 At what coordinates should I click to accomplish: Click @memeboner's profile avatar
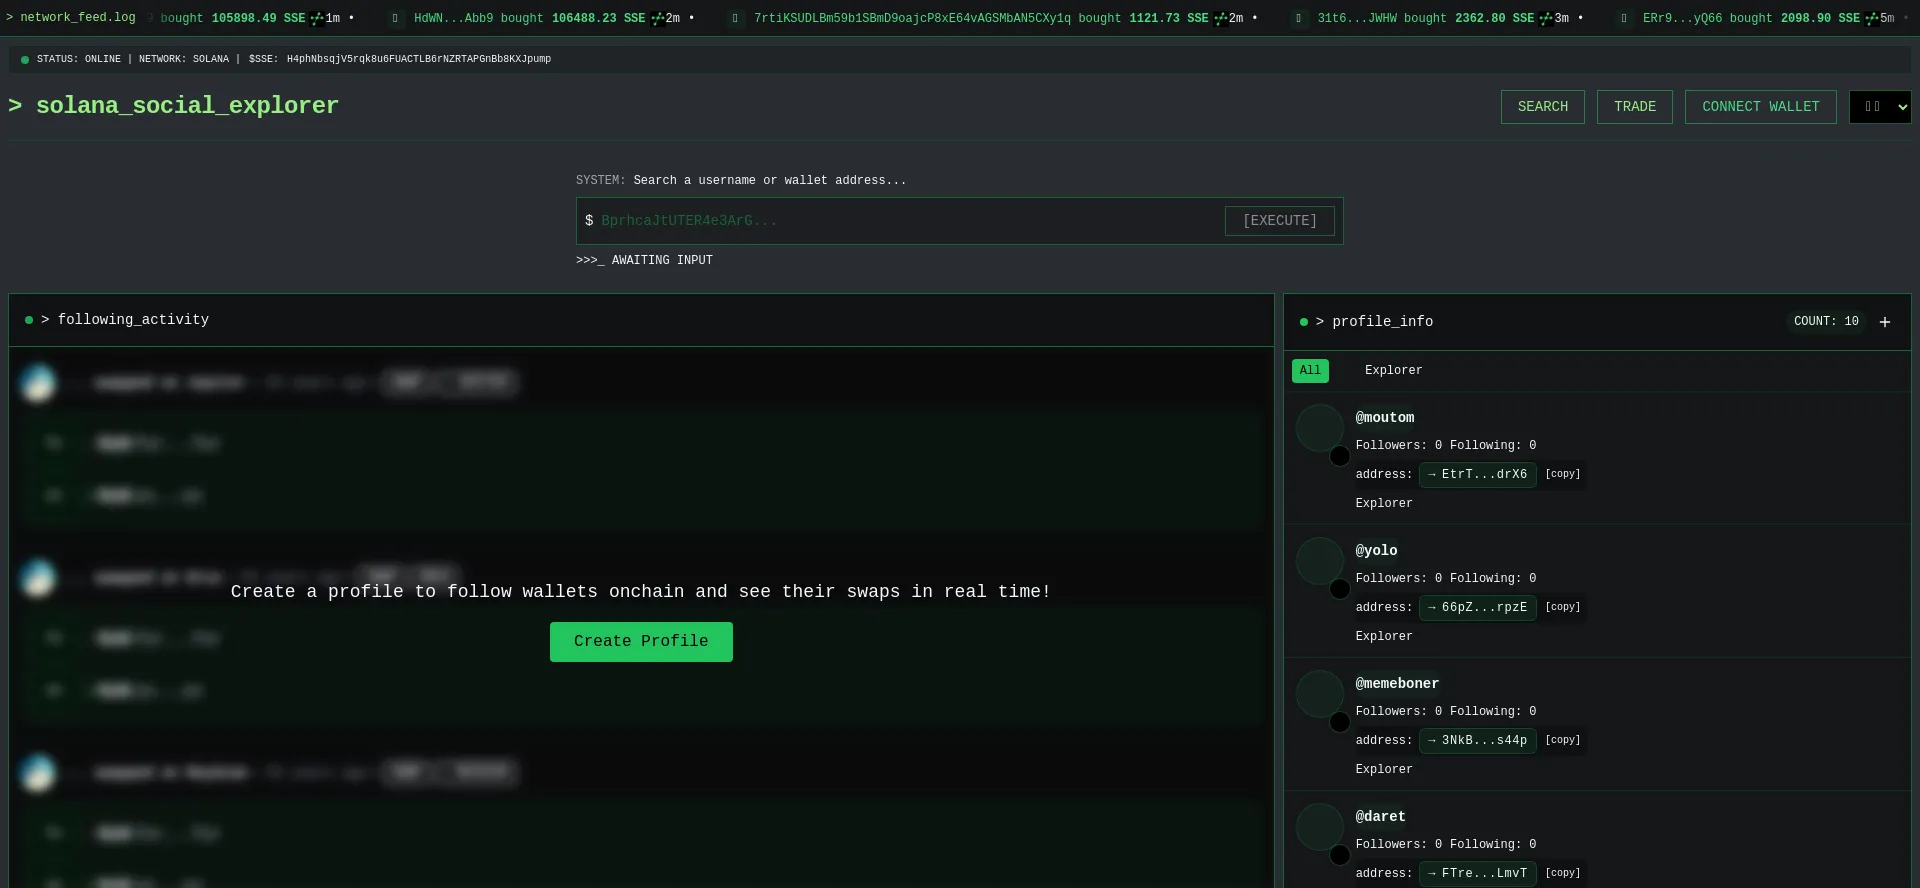(1320, 694)
